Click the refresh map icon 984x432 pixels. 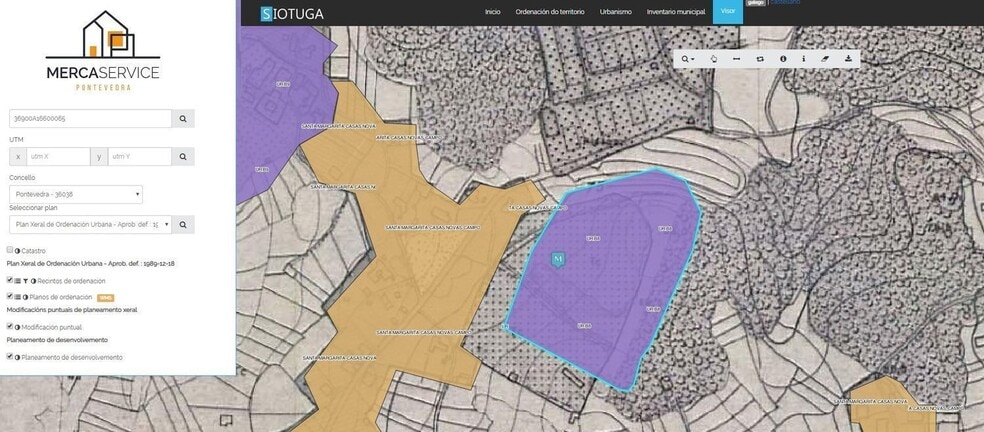(x=760, y=59)
